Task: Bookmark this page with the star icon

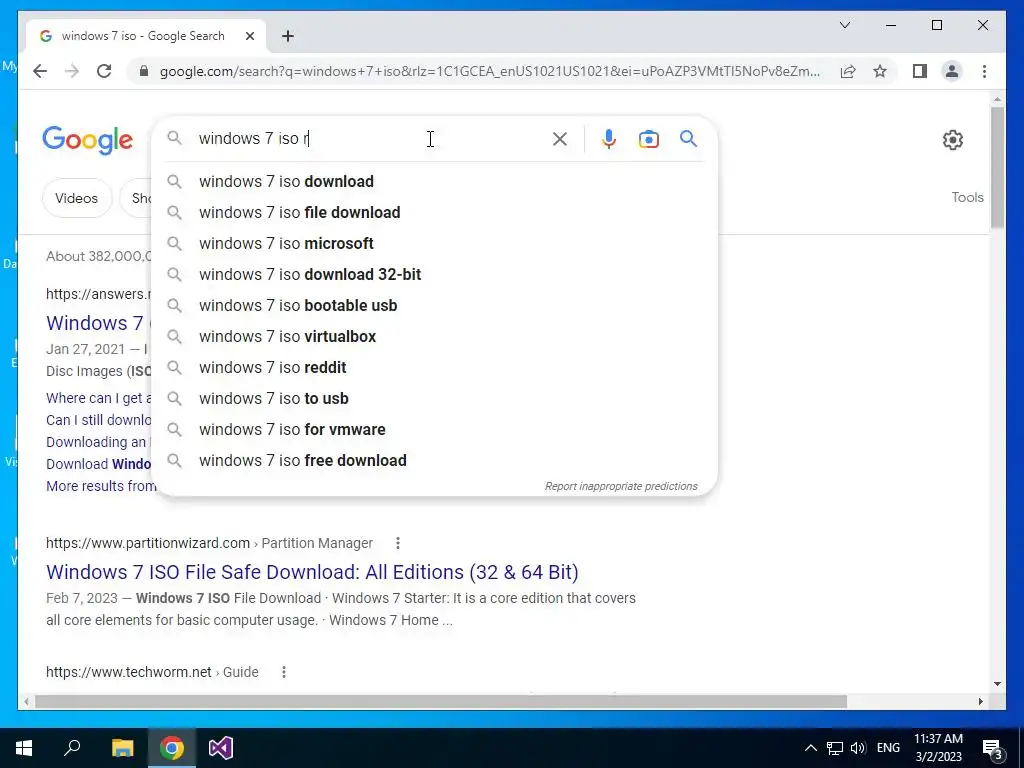Action: pos(880,71)
